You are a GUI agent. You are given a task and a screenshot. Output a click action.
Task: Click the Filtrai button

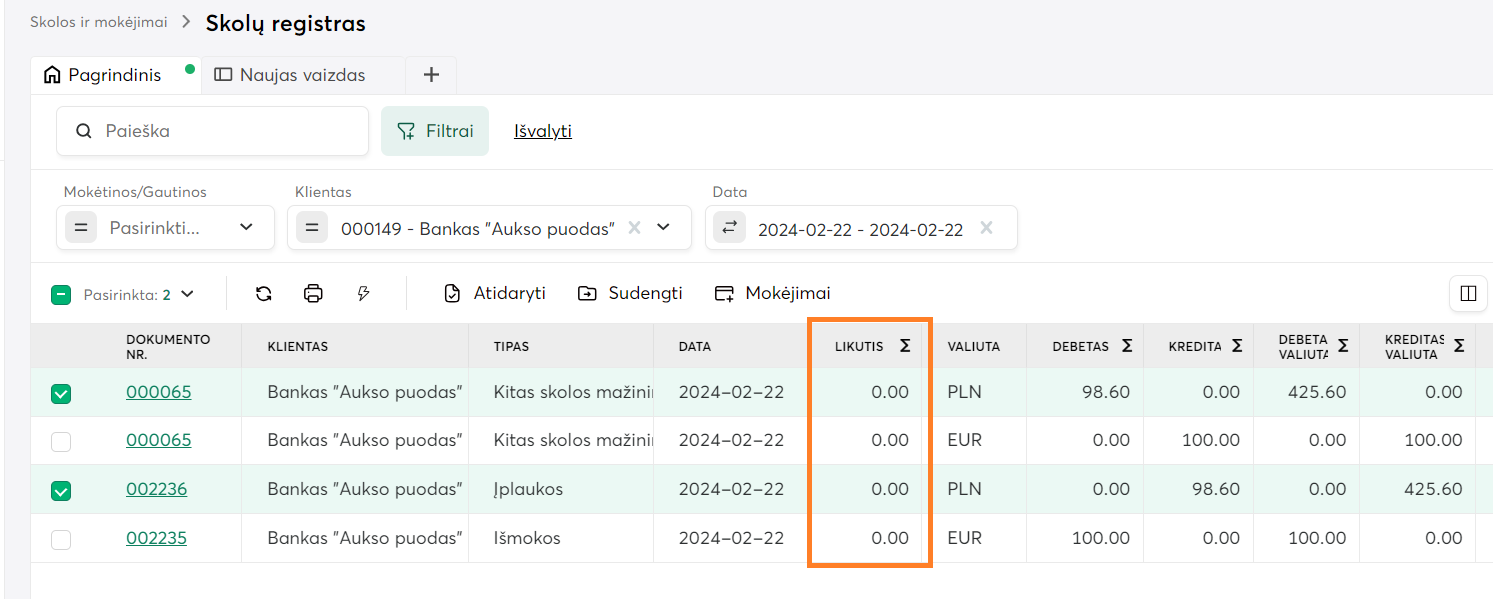(x=435, y=131)
